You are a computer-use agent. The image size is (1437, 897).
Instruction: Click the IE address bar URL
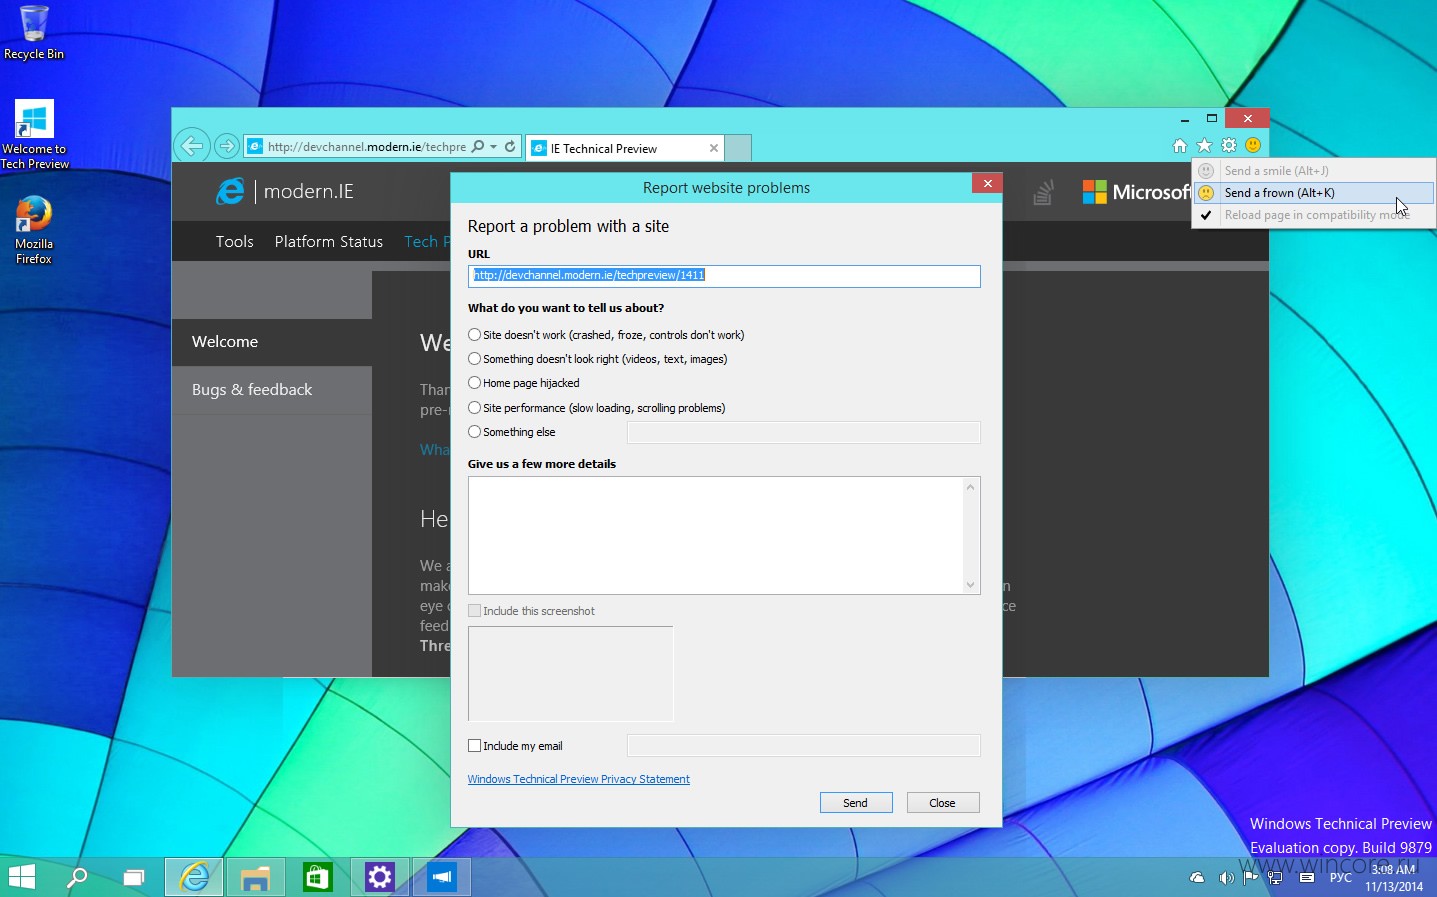366,146
